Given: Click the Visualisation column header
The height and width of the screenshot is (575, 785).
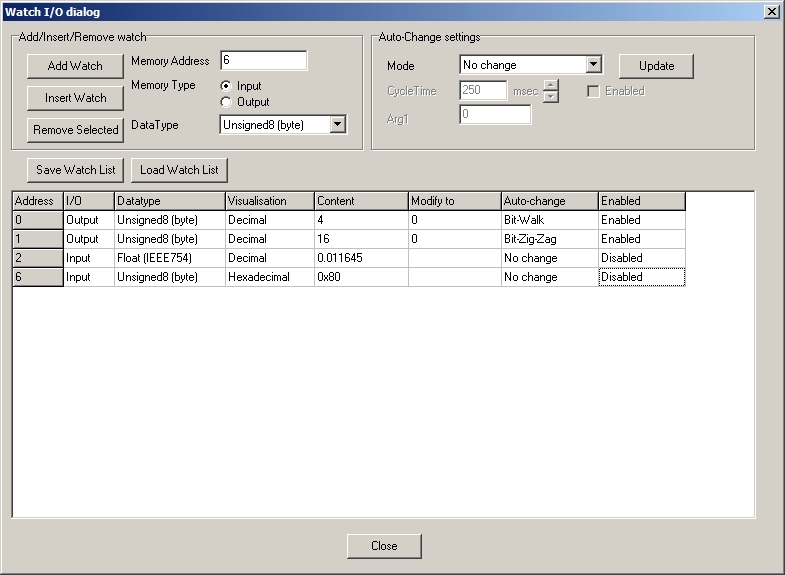Looking at the screenshot, I should (269, 201).
